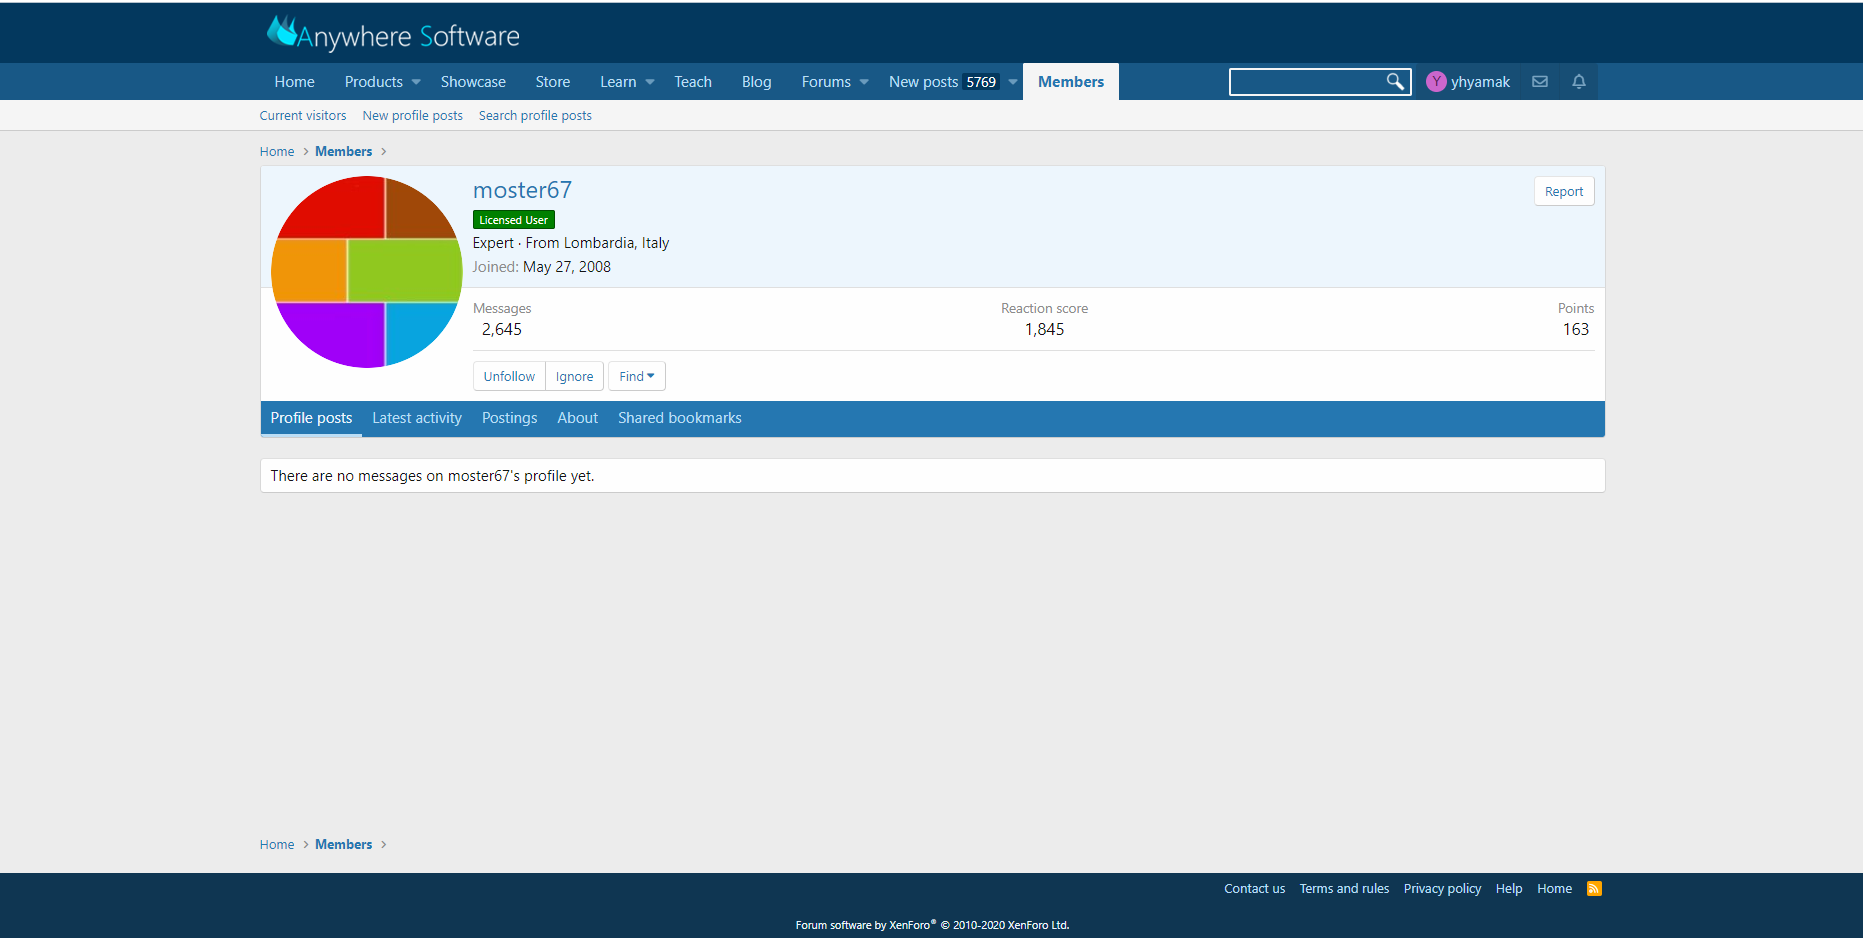Click the Licensed User badge
Image resolution: width=1863 pixels, height=938 pixels.
[514, 220]
